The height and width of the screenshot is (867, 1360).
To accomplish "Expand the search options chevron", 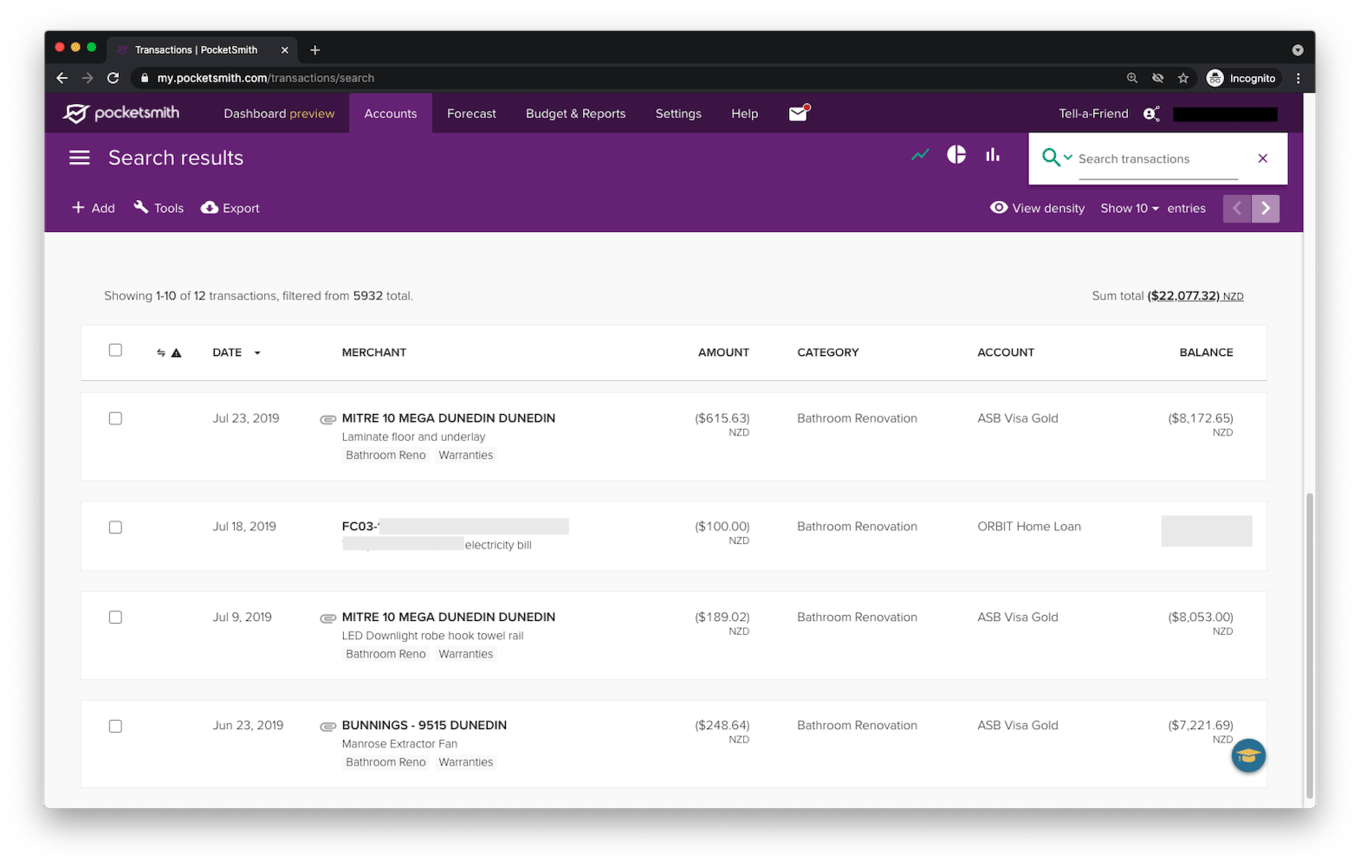I will tap(1068, 158).
